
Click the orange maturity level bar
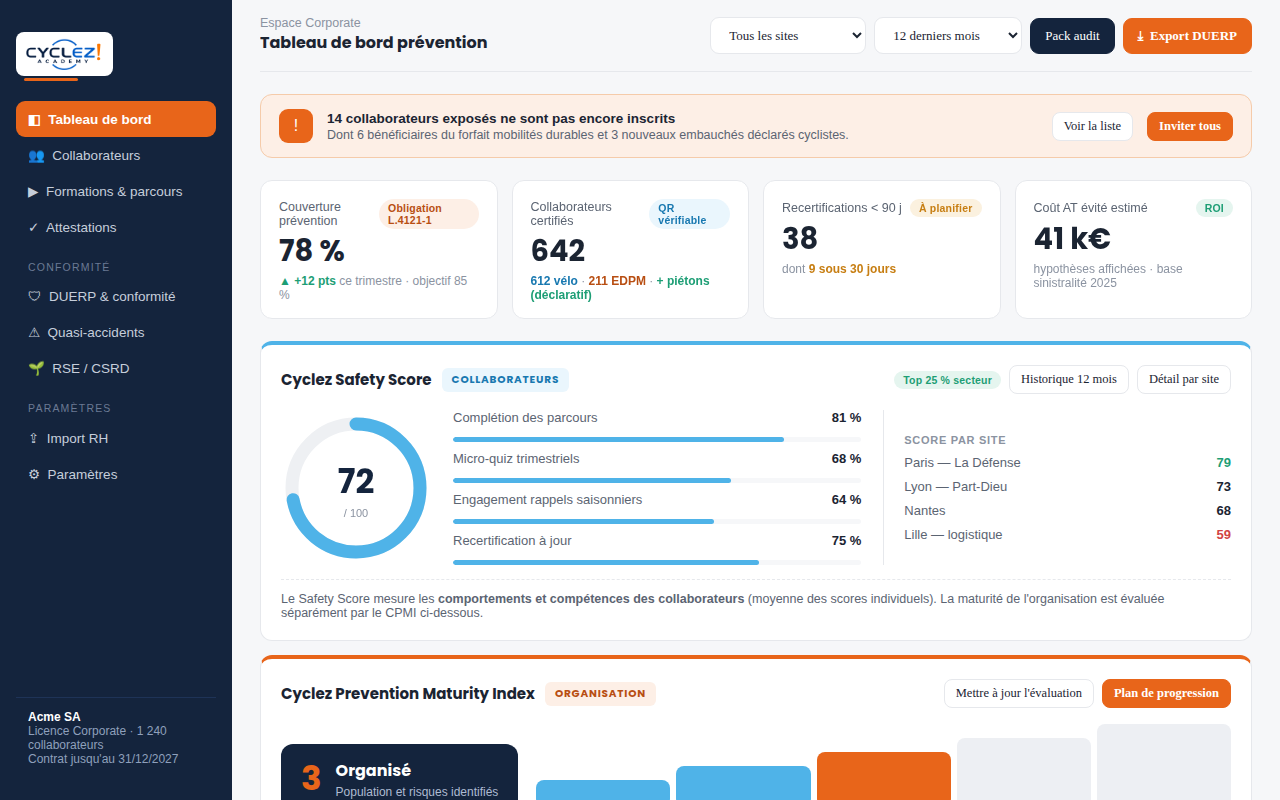(884, 776)
